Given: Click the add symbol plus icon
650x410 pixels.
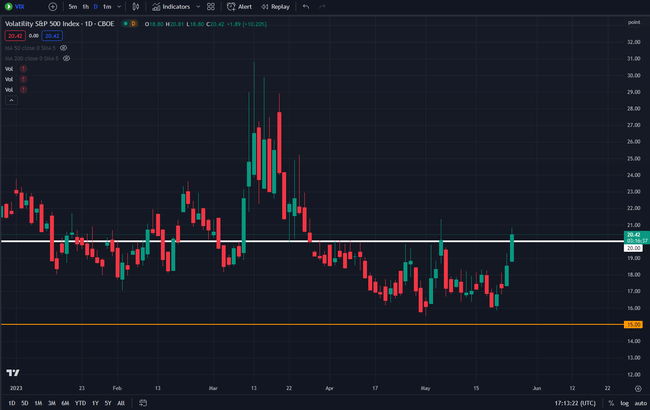Looking at the screenshot, I should click(x=51, y=6).
